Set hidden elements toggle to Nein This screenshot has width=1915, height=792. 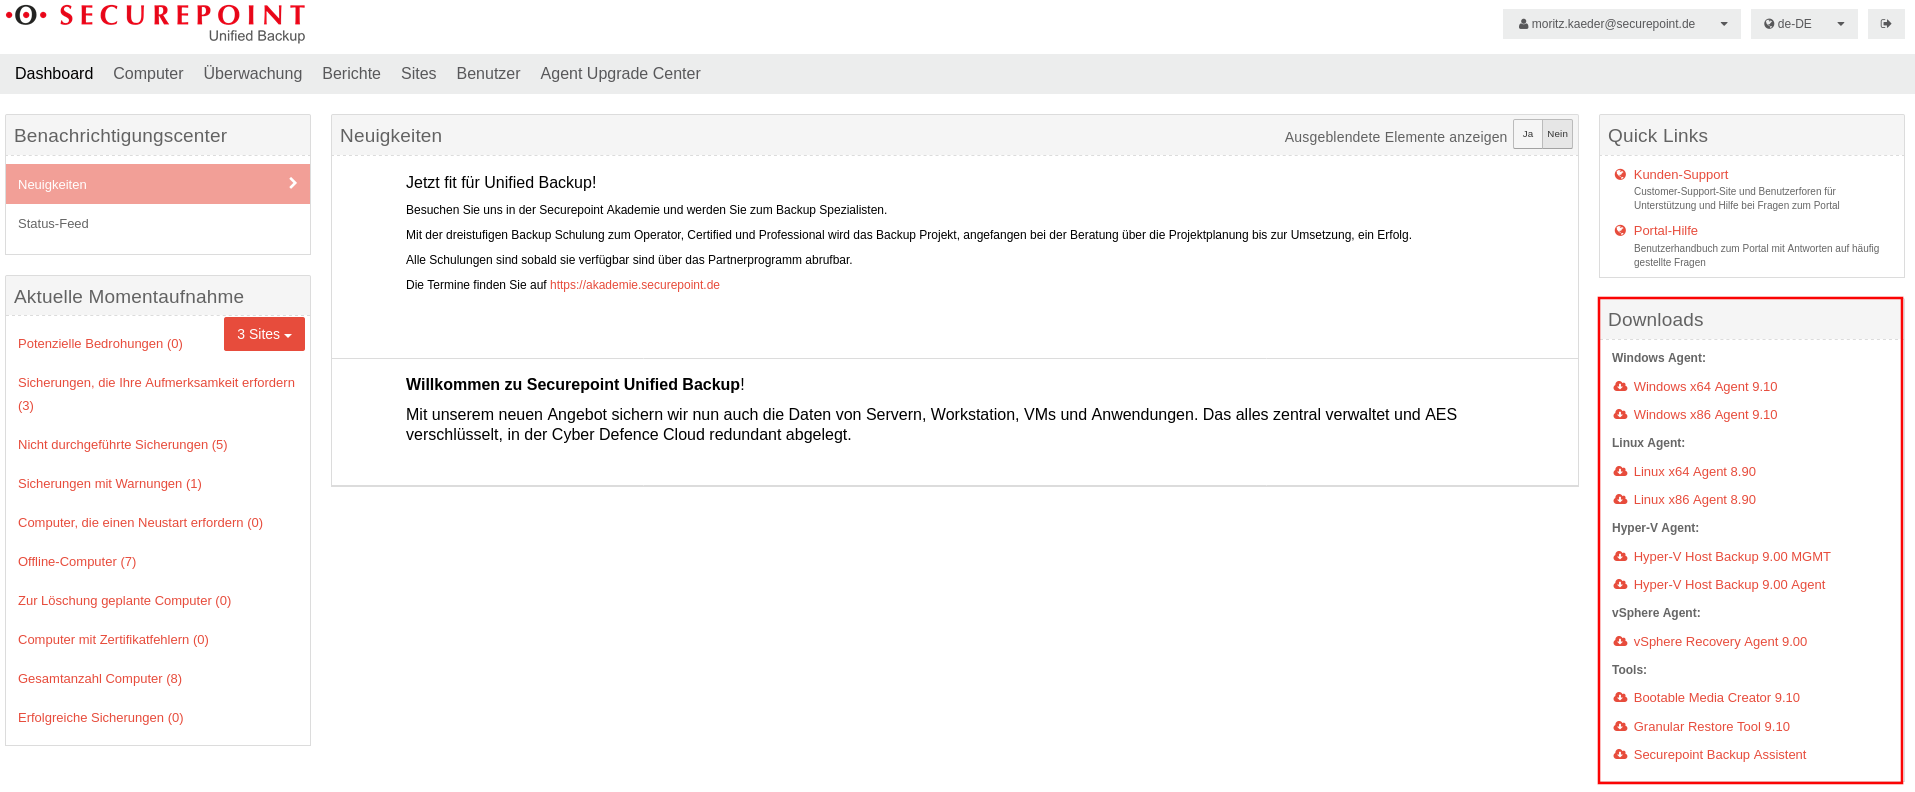1558,134
